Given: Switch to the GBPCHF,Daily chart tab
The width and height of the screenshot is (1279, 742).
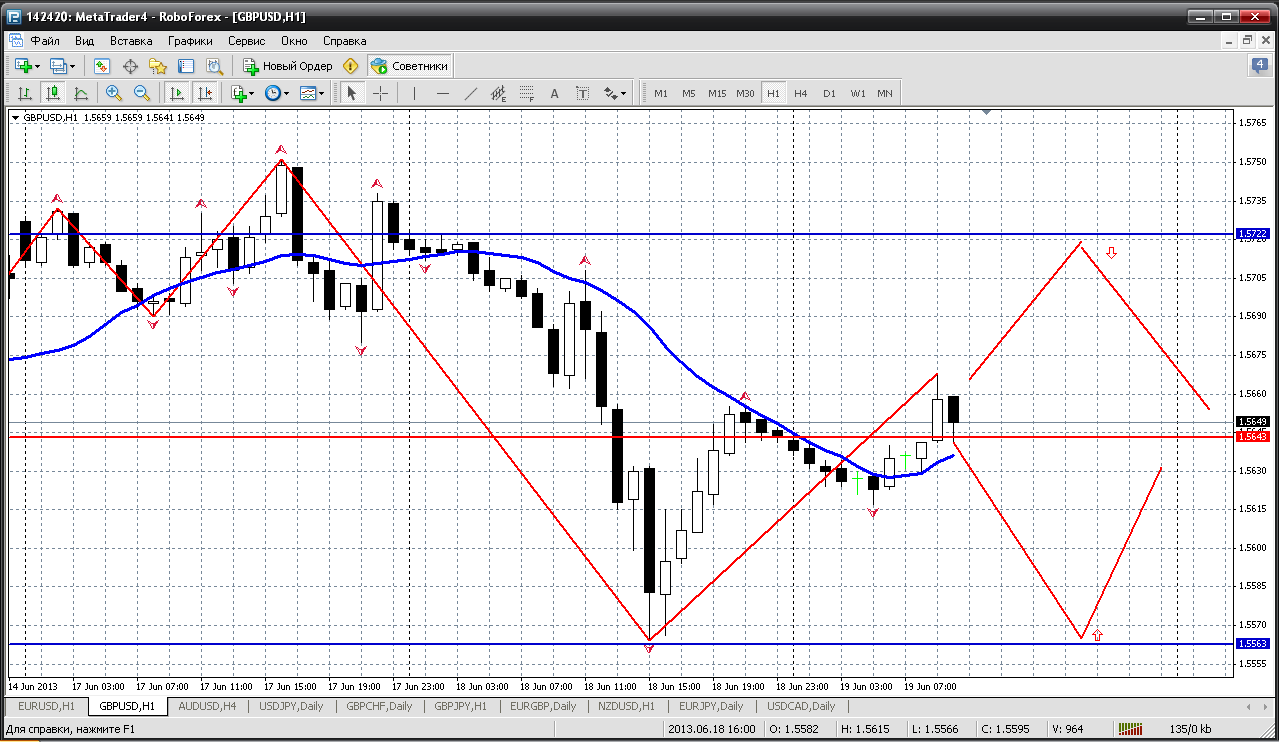Looking at the screenshot, I should point(379,706).
